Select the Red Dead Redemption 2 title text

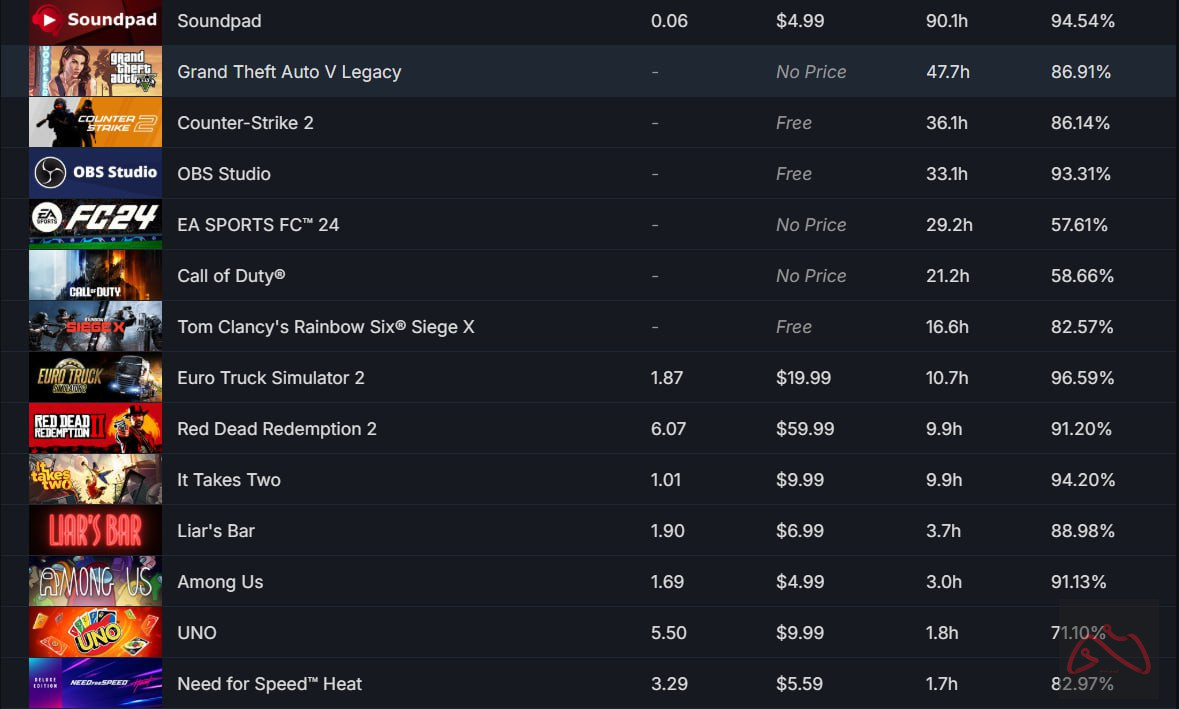point(276,429)
